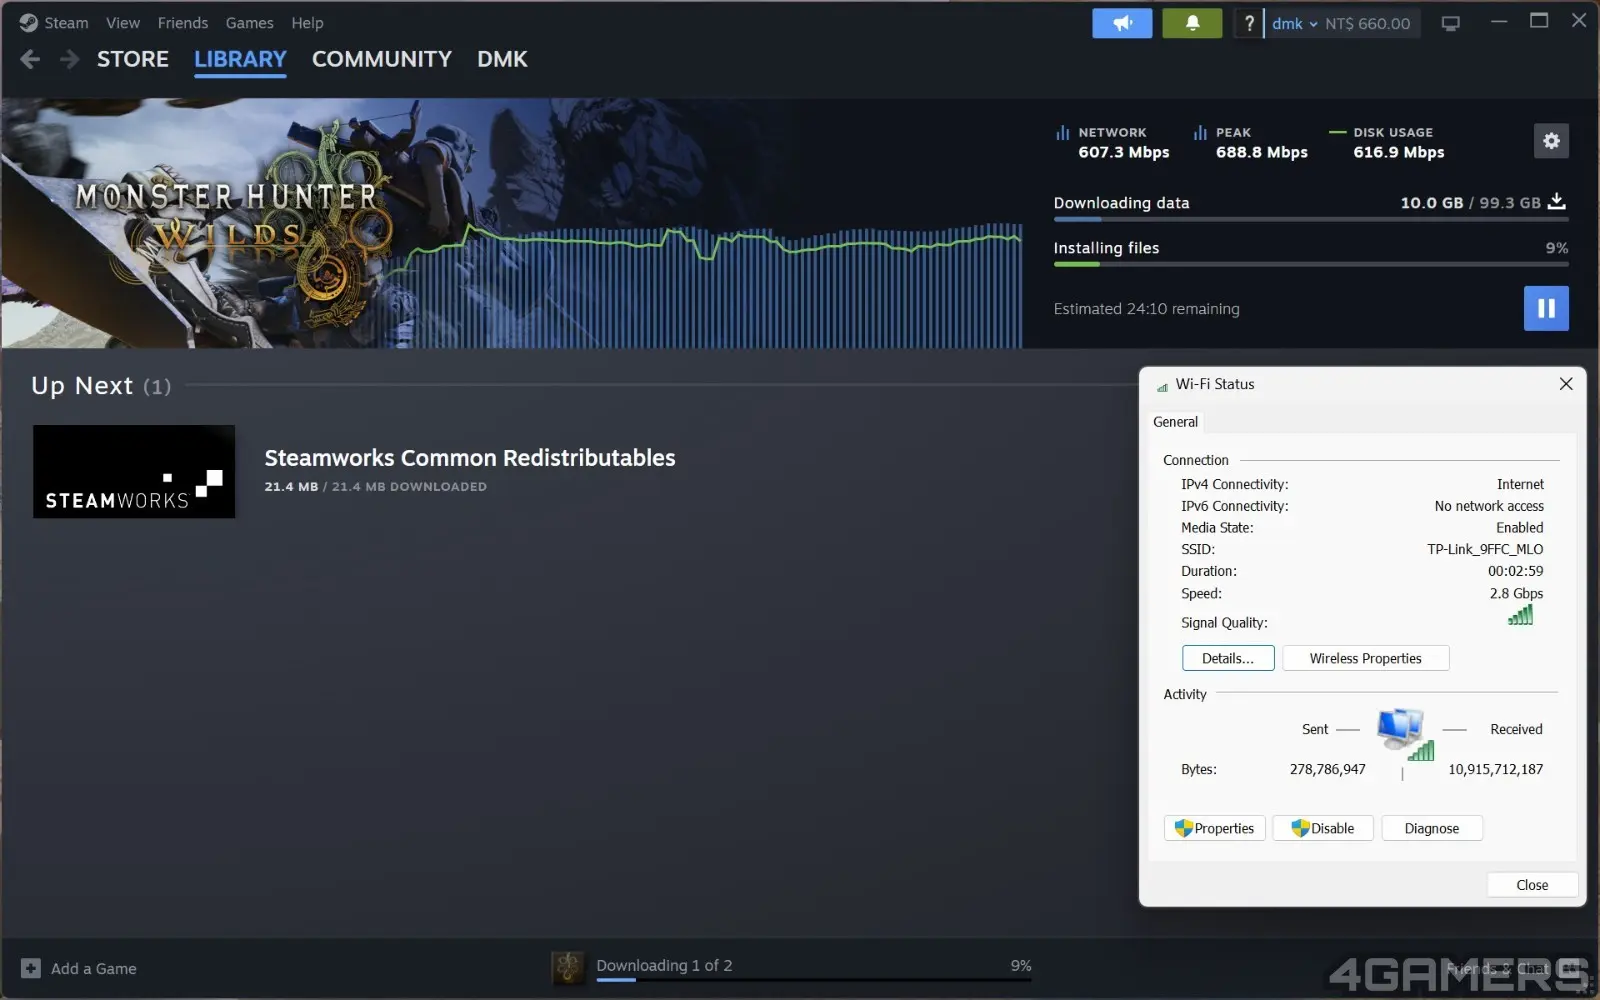Click the bottom download progress bar
This screenshot has height=1000, width=1600.
[x=814, y=980]
